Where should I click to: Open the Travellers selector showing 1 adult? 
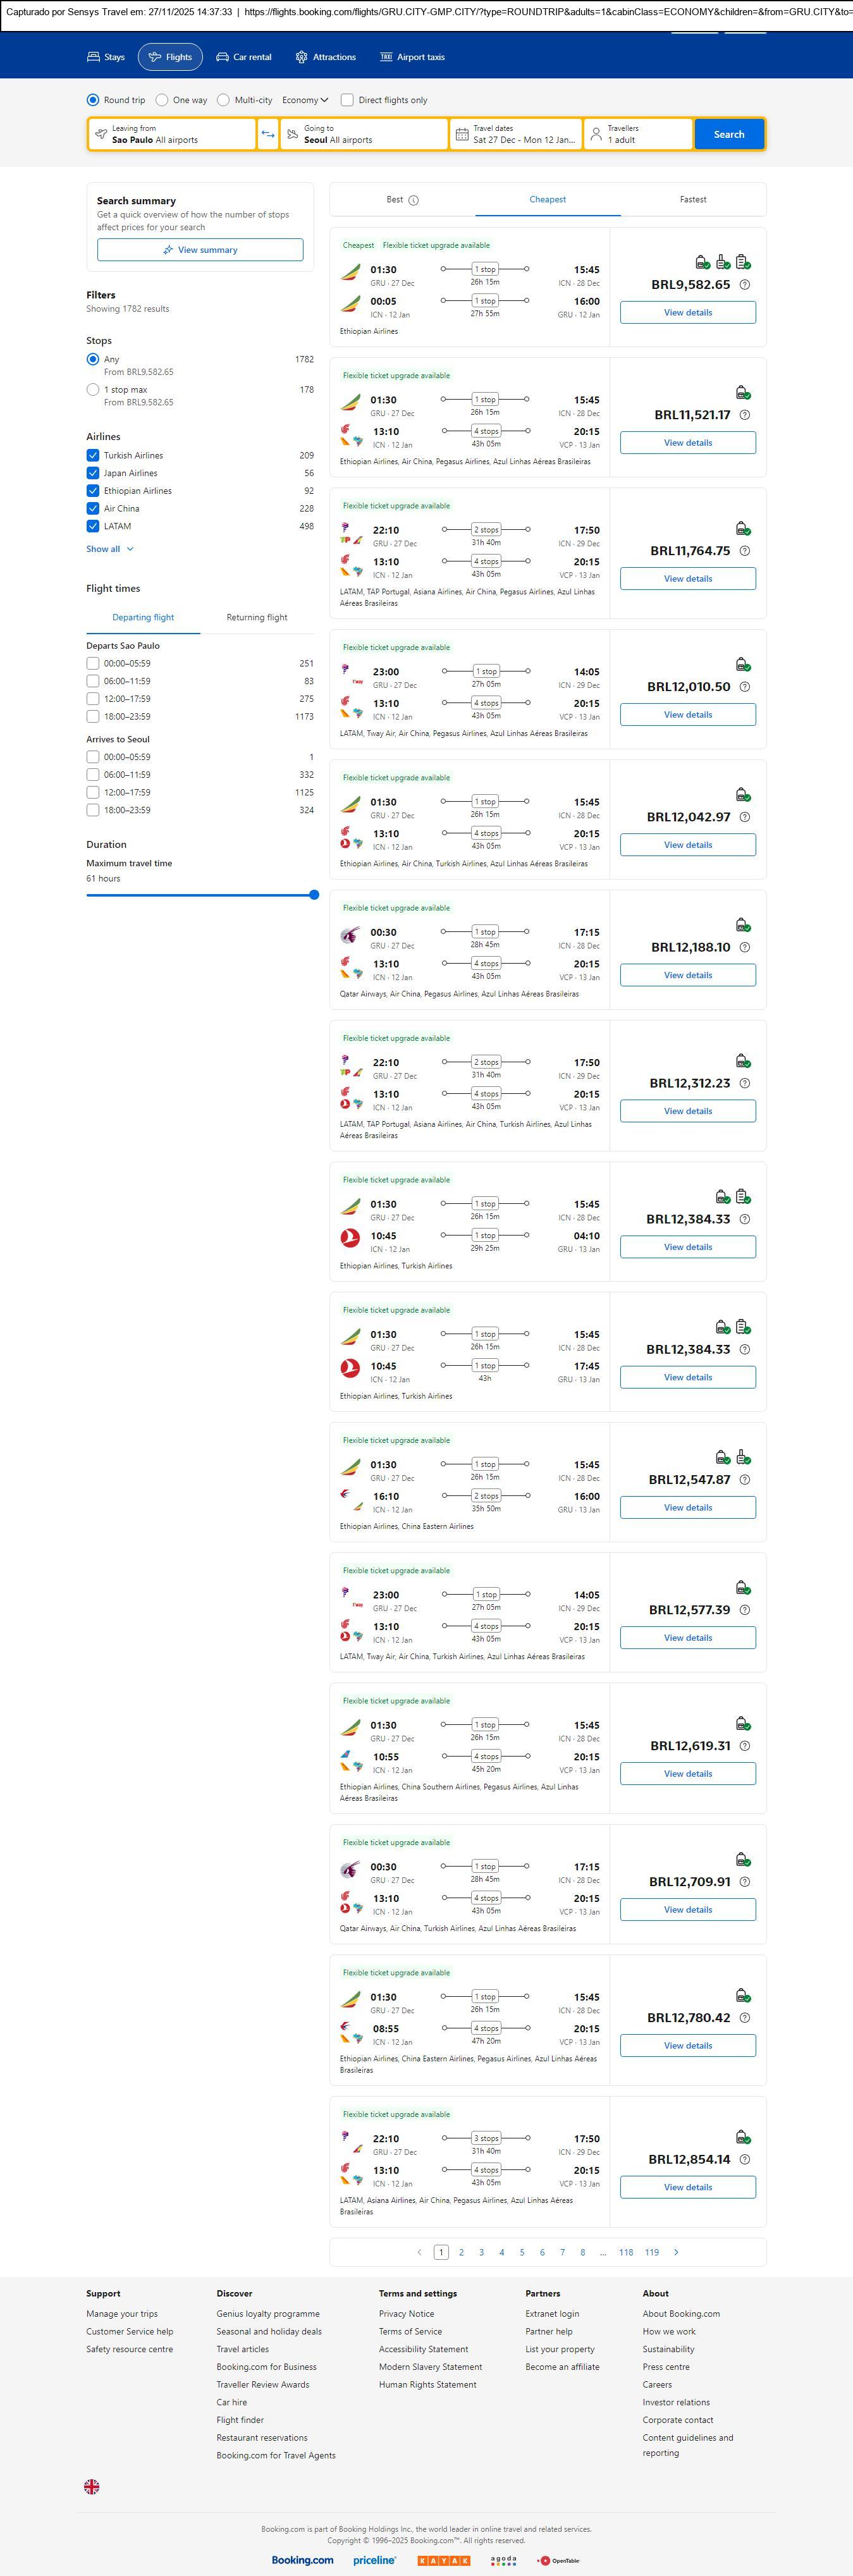coord(638,134)
